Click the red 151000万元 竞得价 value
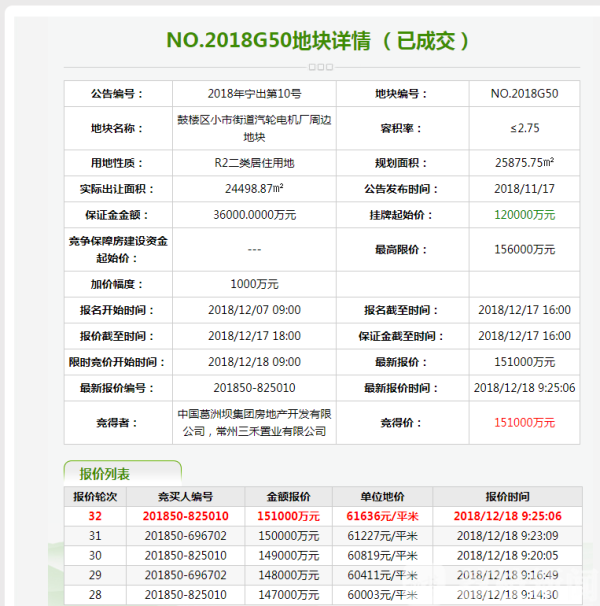 point(524,423)
